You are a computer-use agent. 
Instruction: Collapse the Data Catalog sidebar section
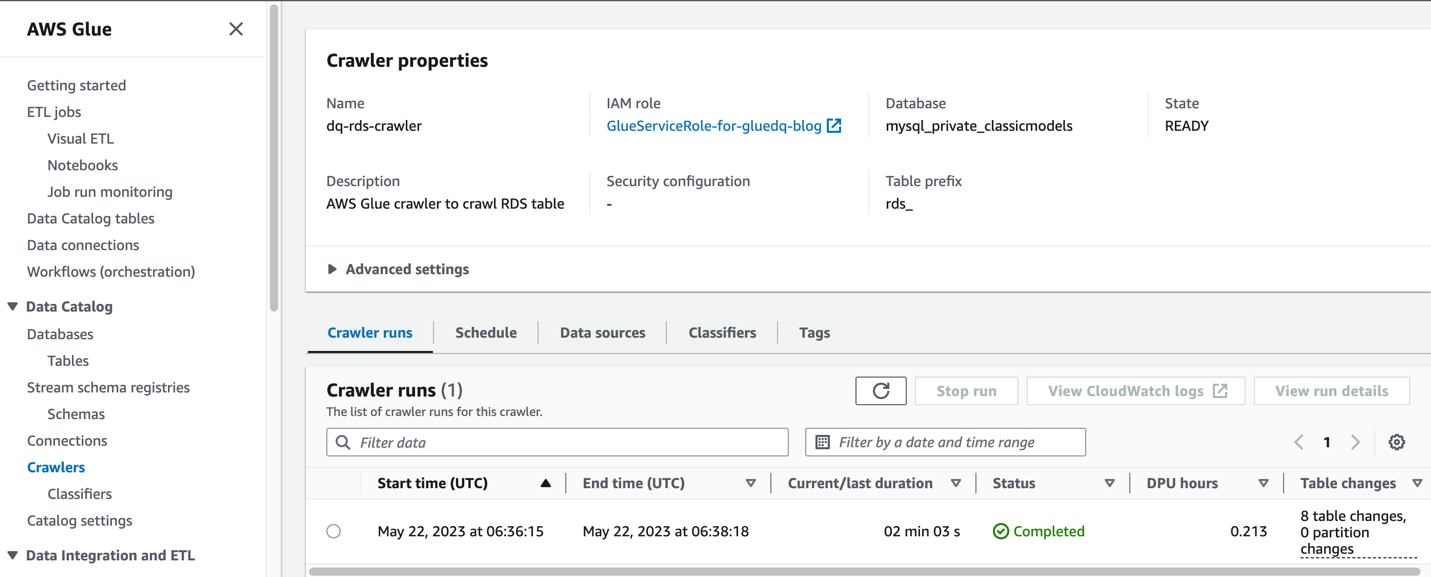tap(13, 307)
